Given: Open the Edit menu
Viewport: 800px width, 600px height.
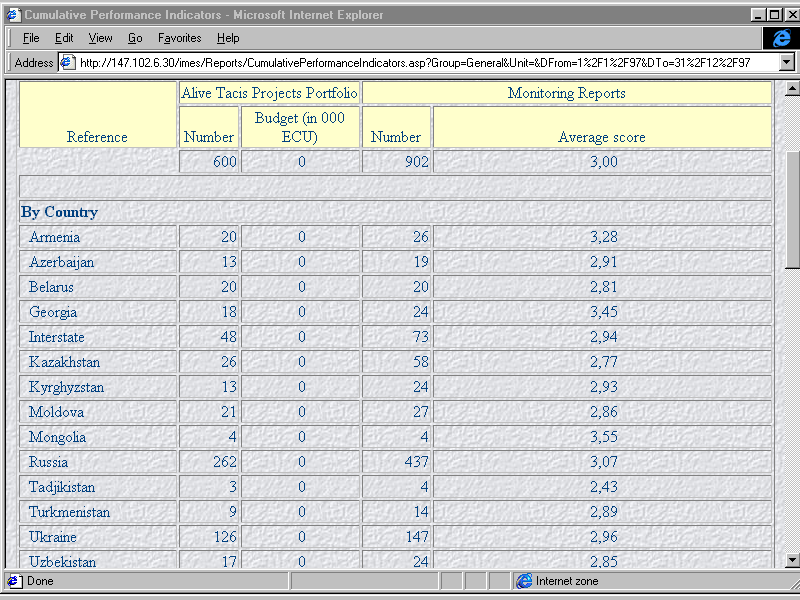Looking at the screenshot, I should click(x=64, y=38).
